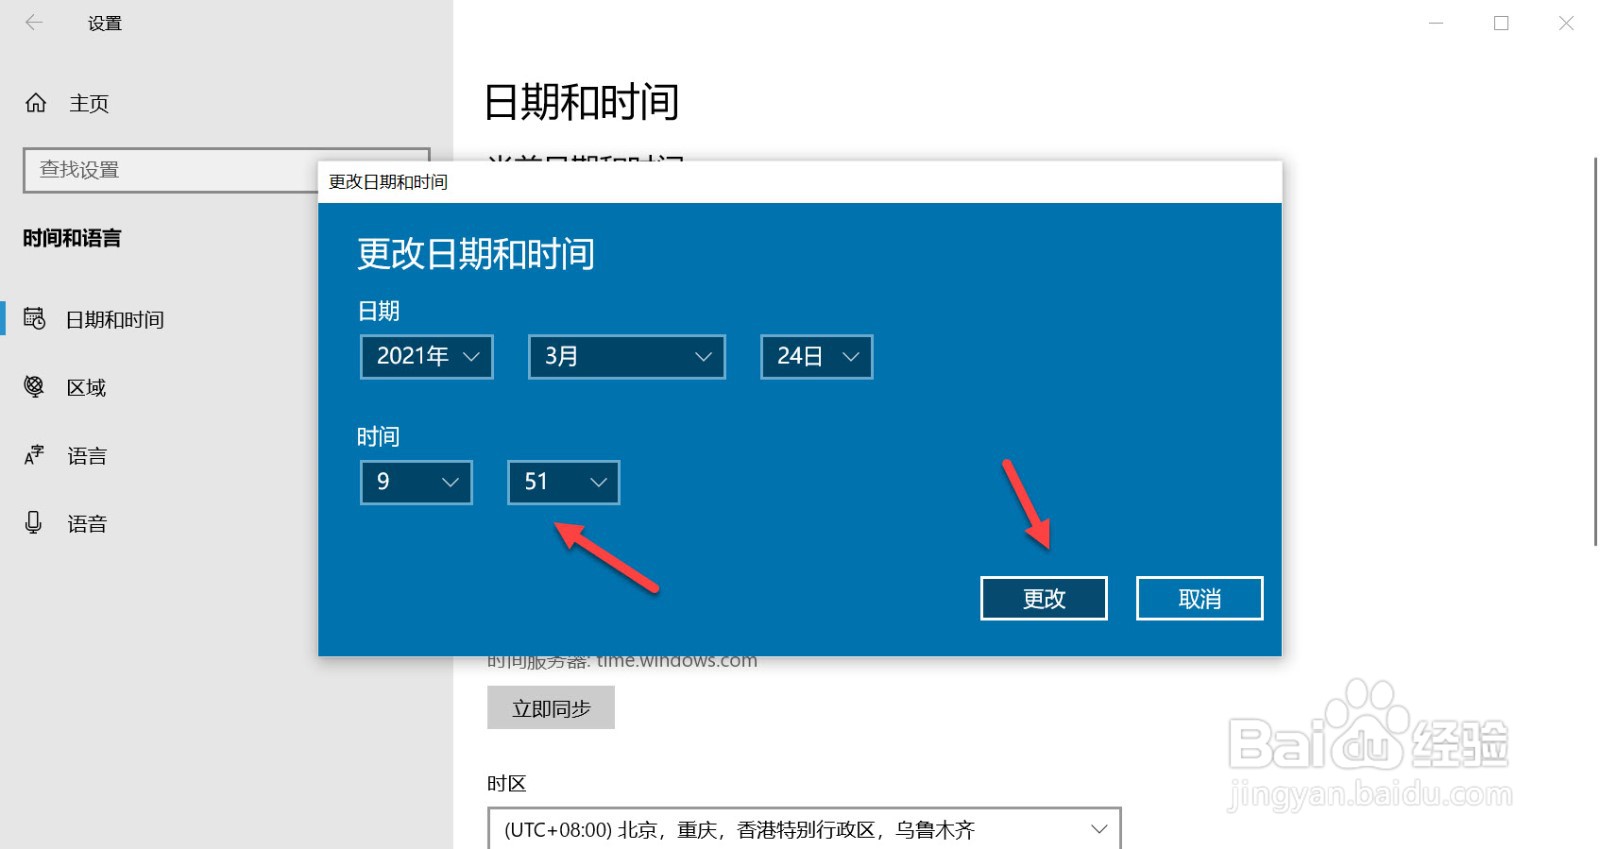Open the hour dropdown showing 9
The width and height of the screenshot is (1600, 849).
click(x=416, y=482)
